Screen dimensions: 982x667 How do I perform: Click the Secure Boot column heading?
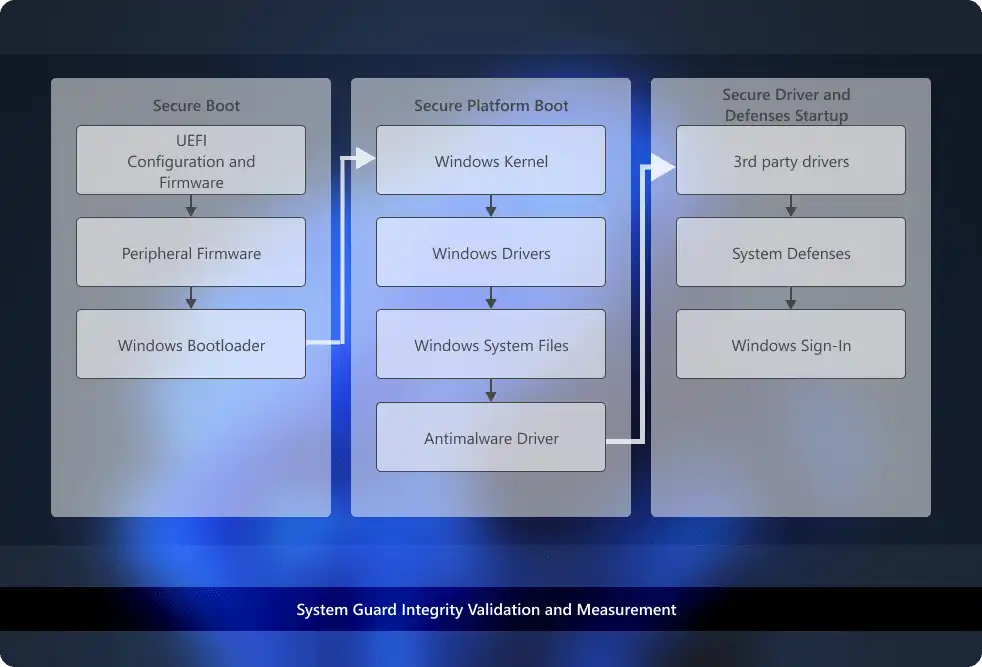click(x=196, y=105)
